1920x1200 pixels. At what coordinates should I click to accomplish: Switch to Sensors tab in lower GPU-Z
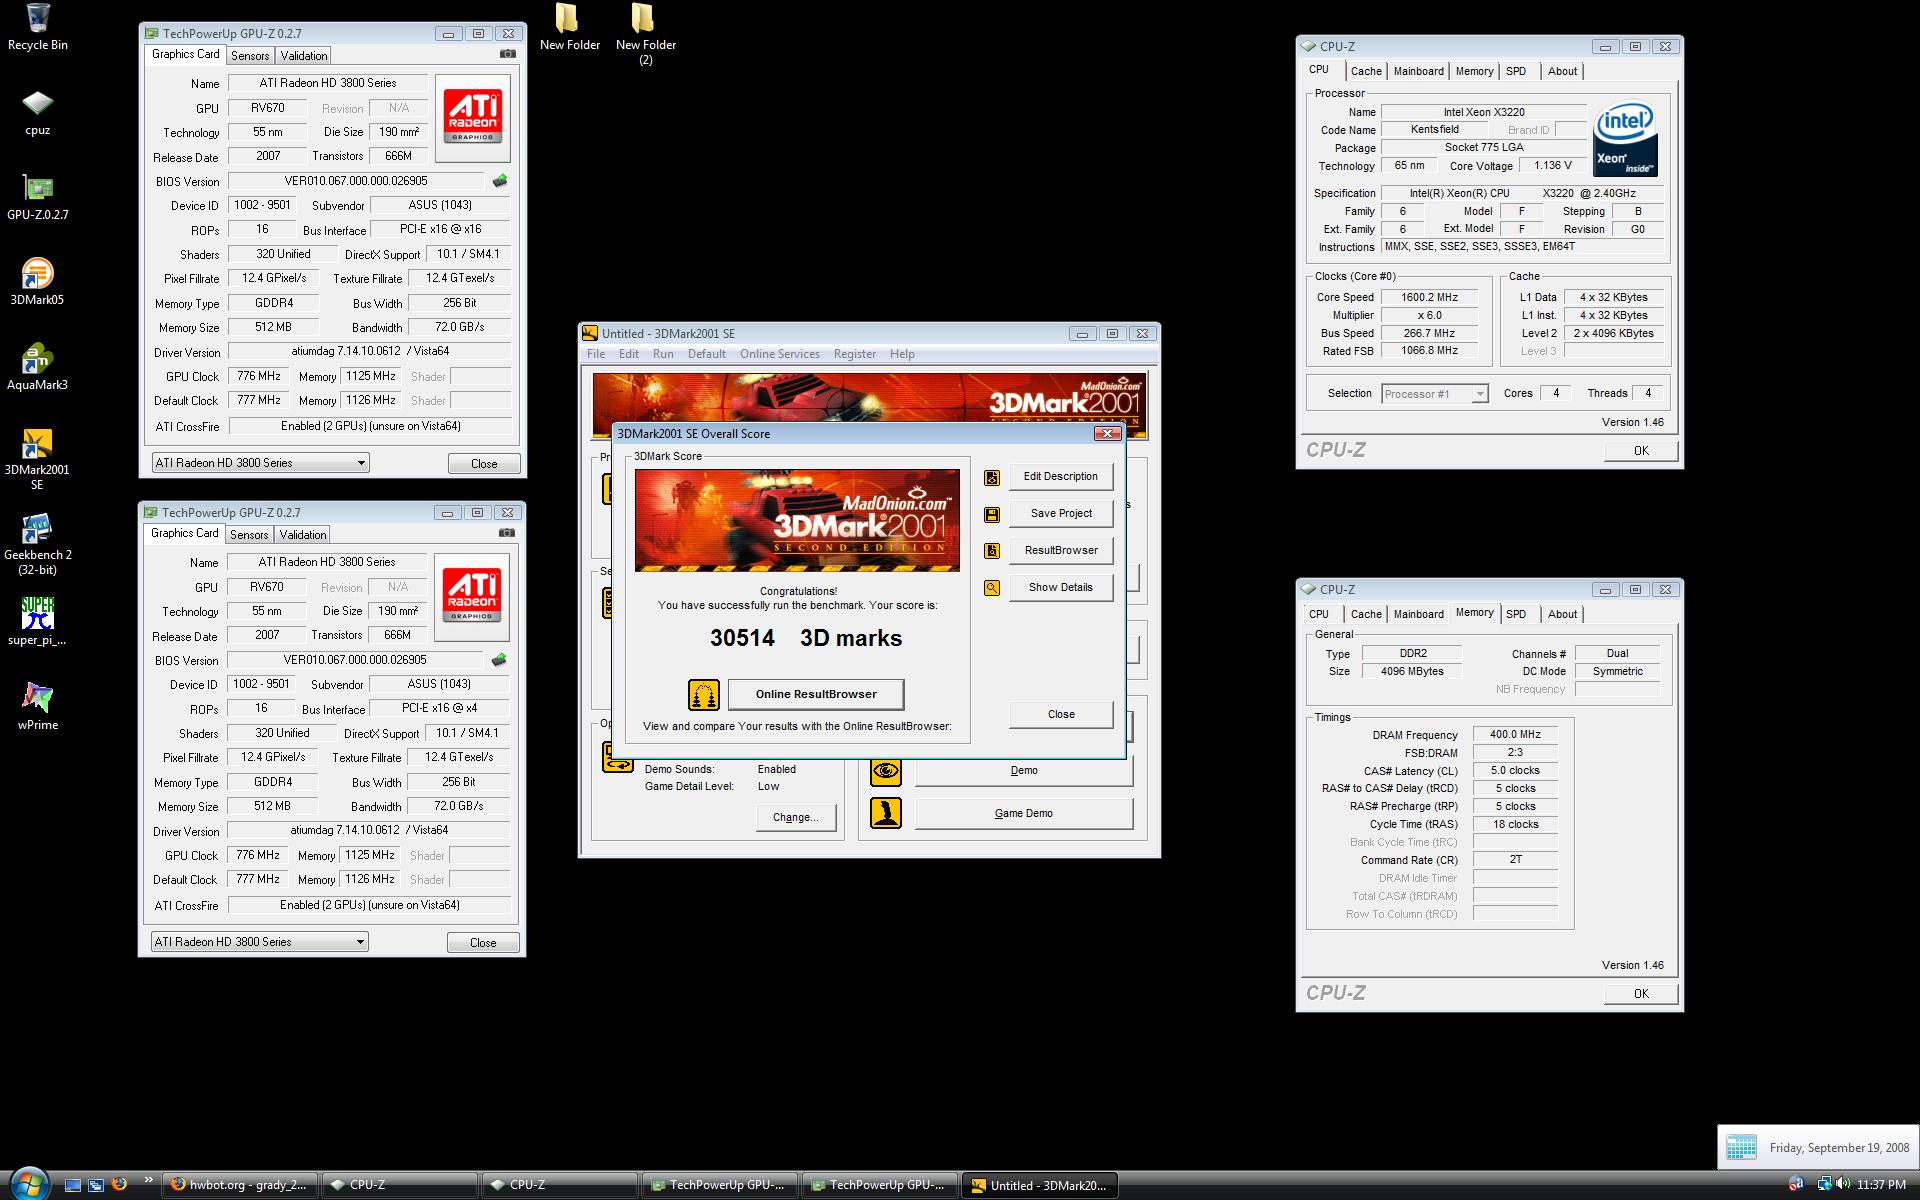point(249,535)
